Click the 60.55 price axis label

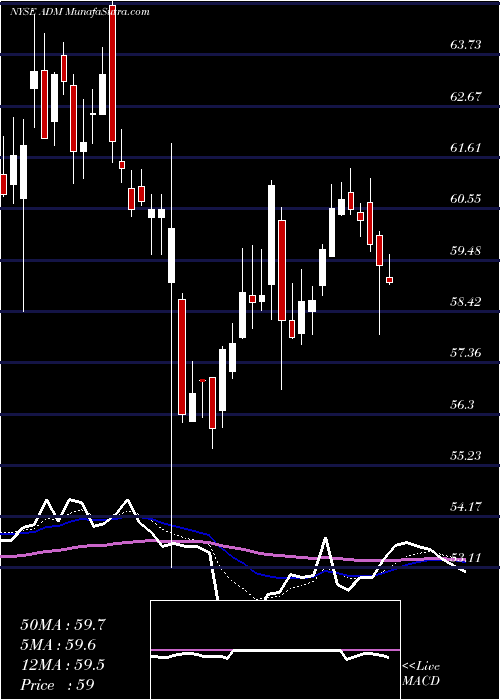466,199
